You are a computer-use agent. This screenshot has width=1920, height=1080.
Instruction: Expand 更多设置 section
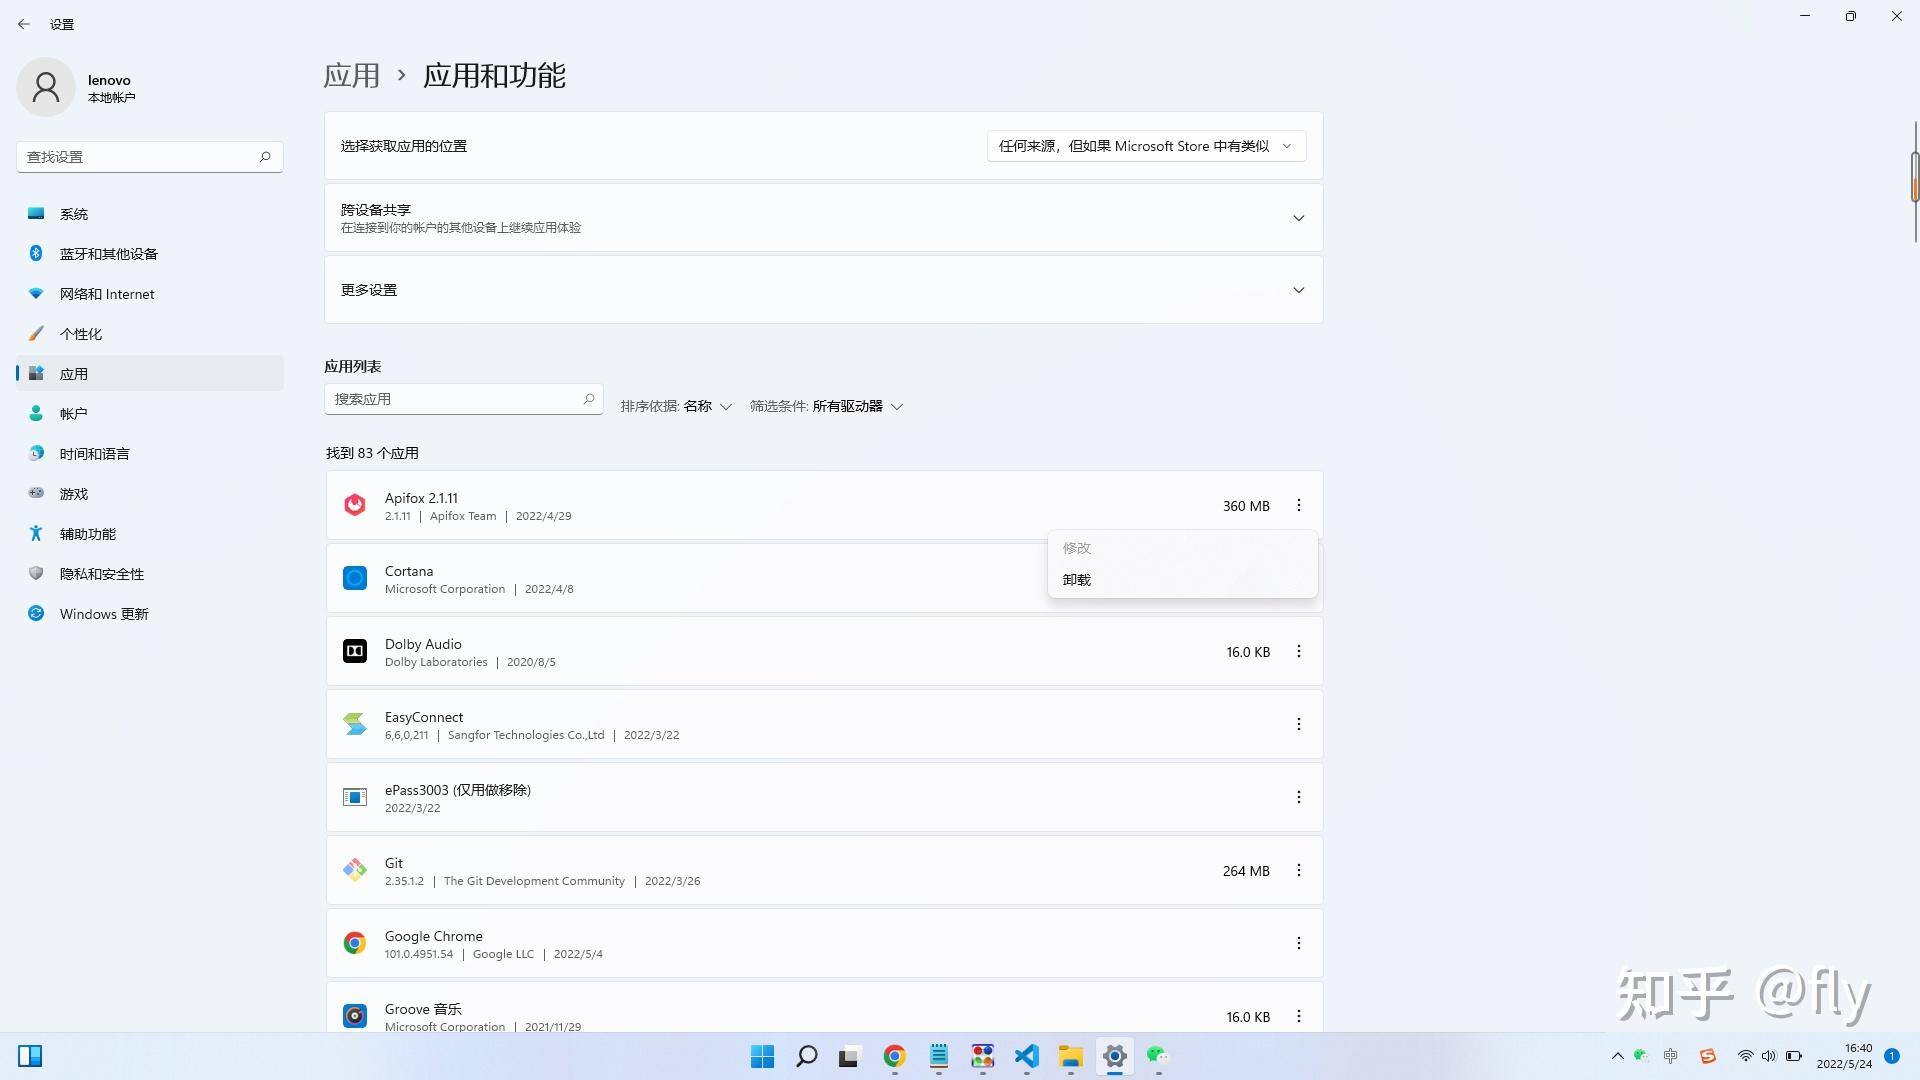(x=1299, y=290)
